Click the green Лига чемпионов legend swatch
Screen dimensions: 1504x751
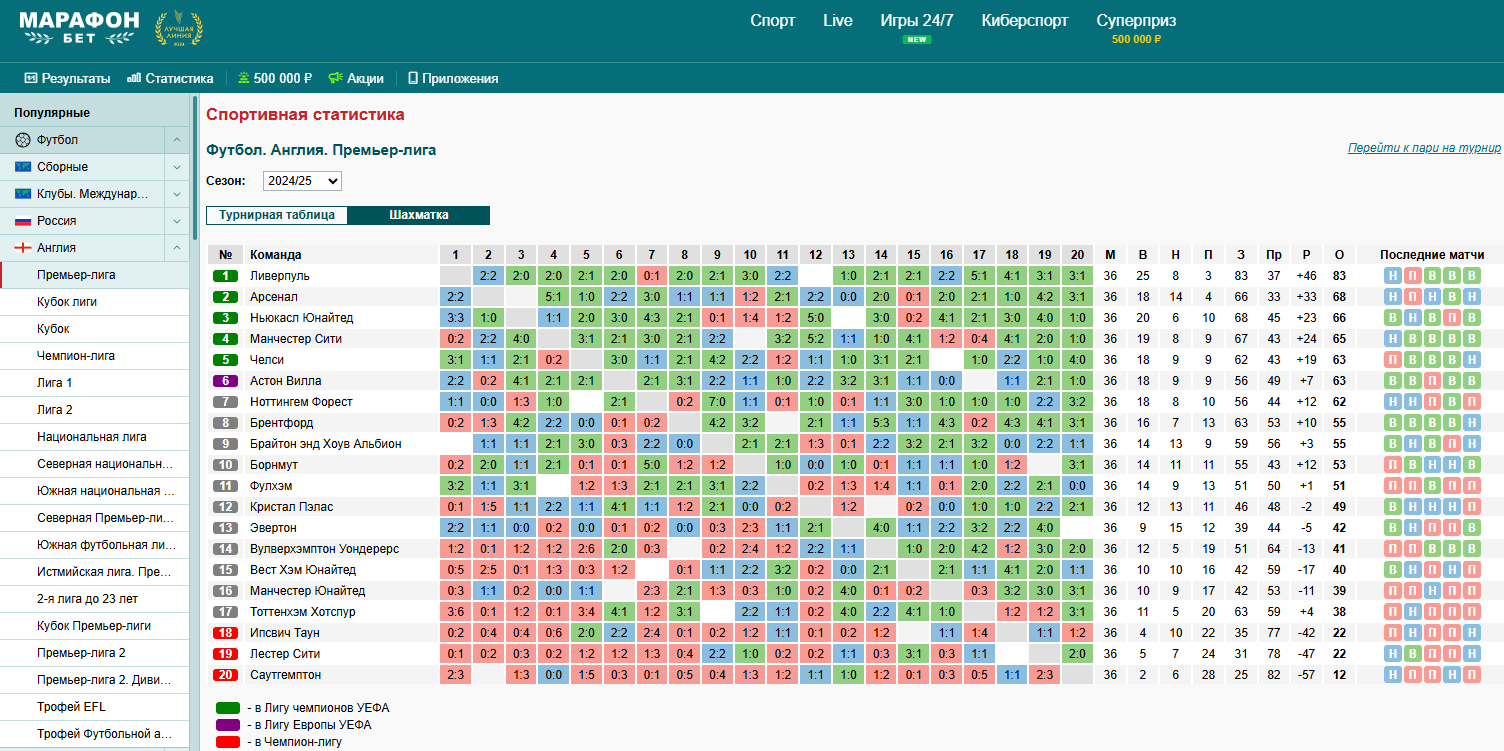click(228, 708)
